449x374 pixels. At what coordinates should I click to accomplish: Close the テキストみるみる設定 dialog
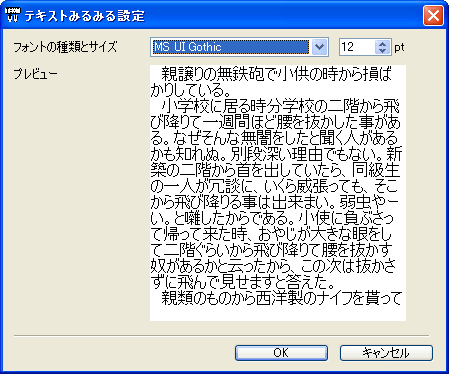click(433, 15)
